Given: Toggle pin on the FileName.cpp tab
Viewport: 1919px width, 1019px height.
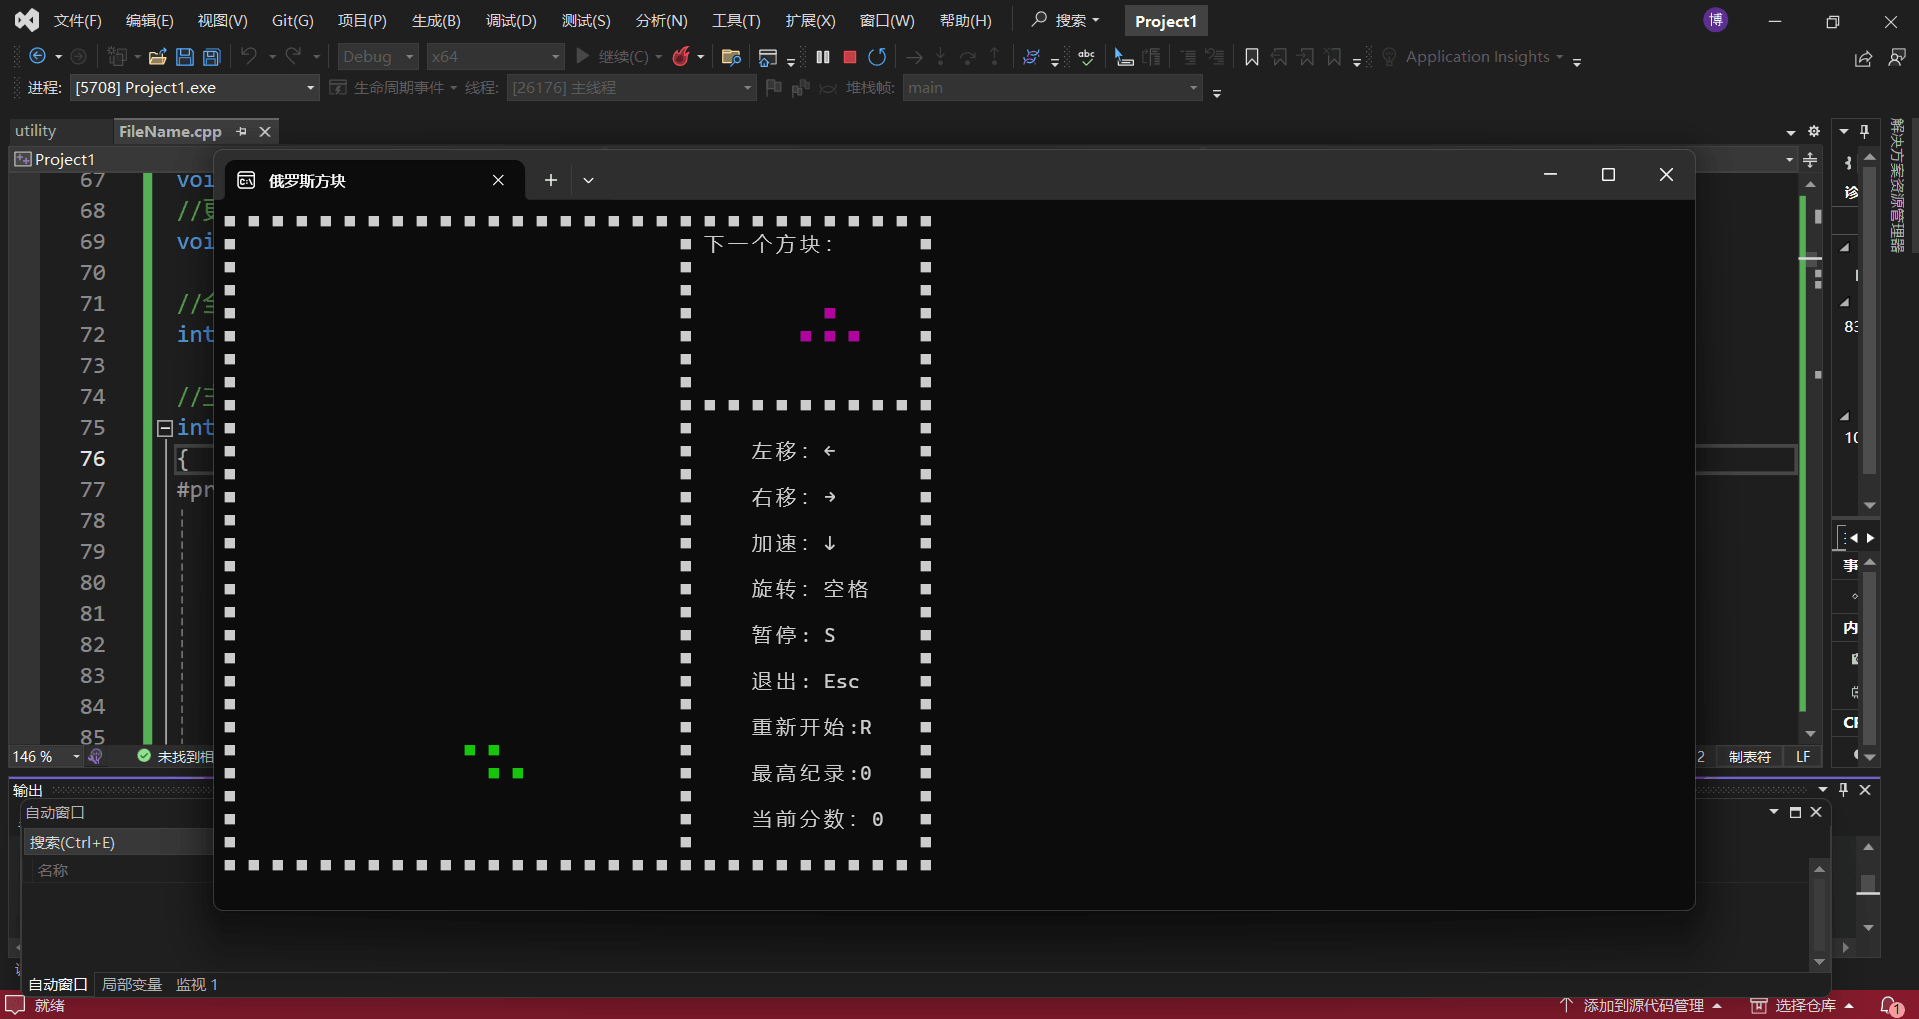Looking at the screenshot, I should click(x=241, y=131).
